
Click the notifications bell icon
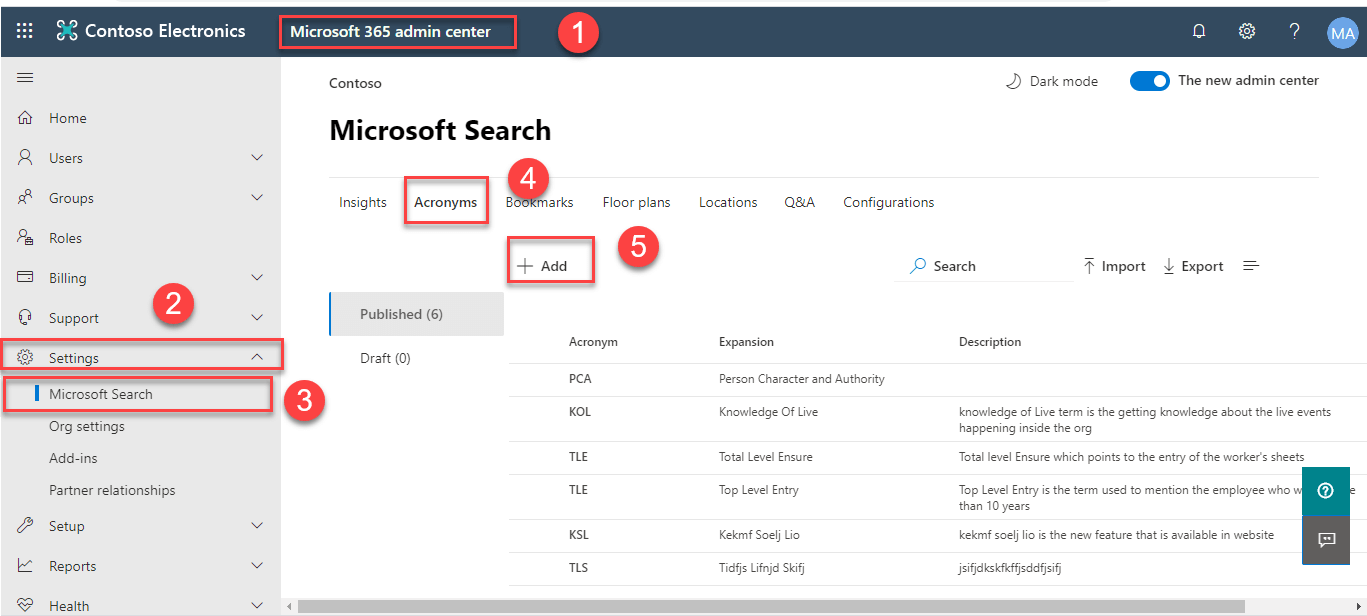coord(1199,31)
